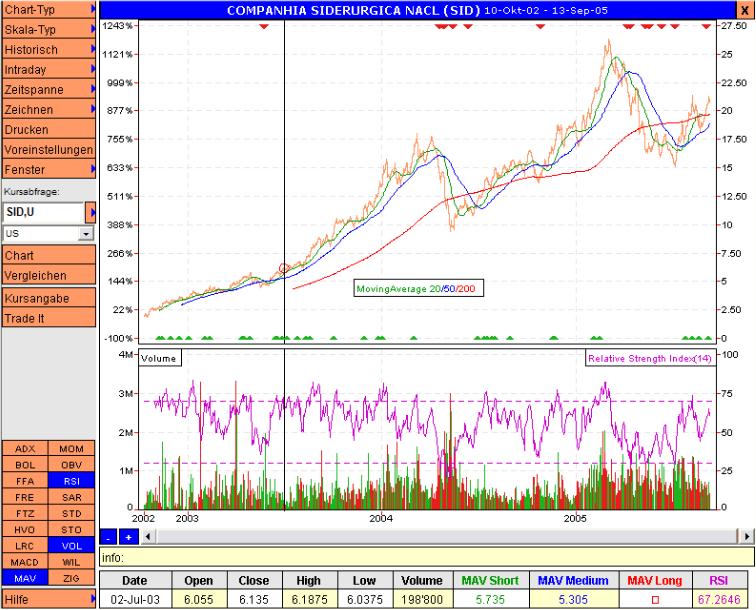Screen dimensions: 756x610
Task: Click the RSI column header
Action: point(718,581)
